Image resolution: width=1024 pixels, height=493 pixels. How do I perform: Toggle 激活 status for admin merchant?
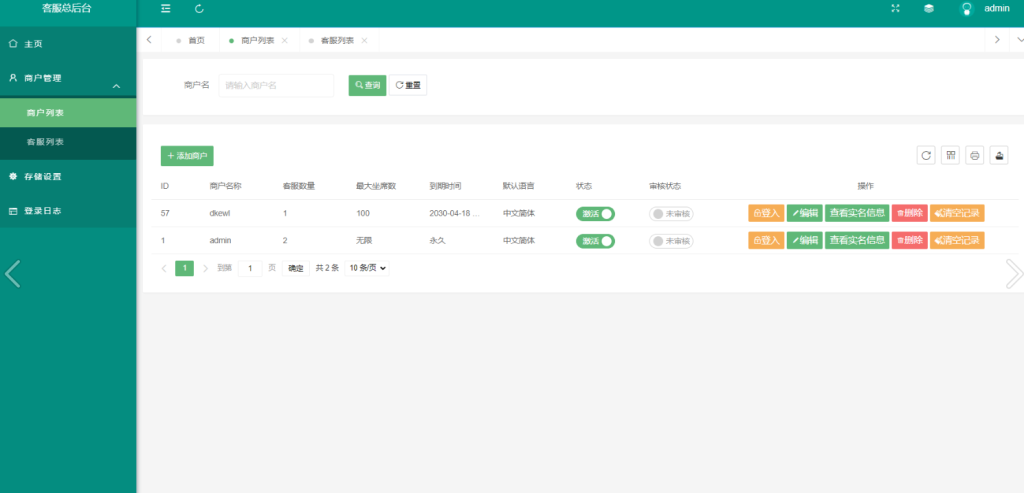(595, 241)
